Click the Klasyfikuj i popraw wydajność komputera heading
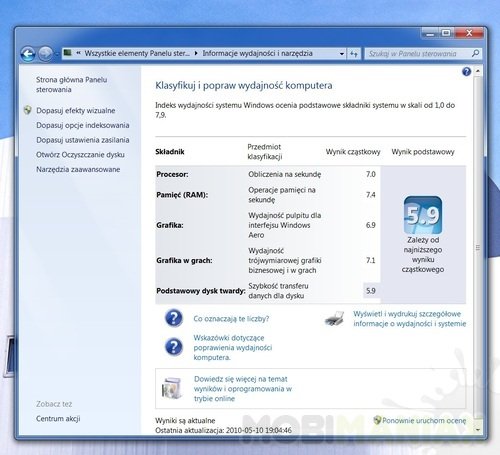500x455 pixels. pyautogui.click(x=244, y=86)
